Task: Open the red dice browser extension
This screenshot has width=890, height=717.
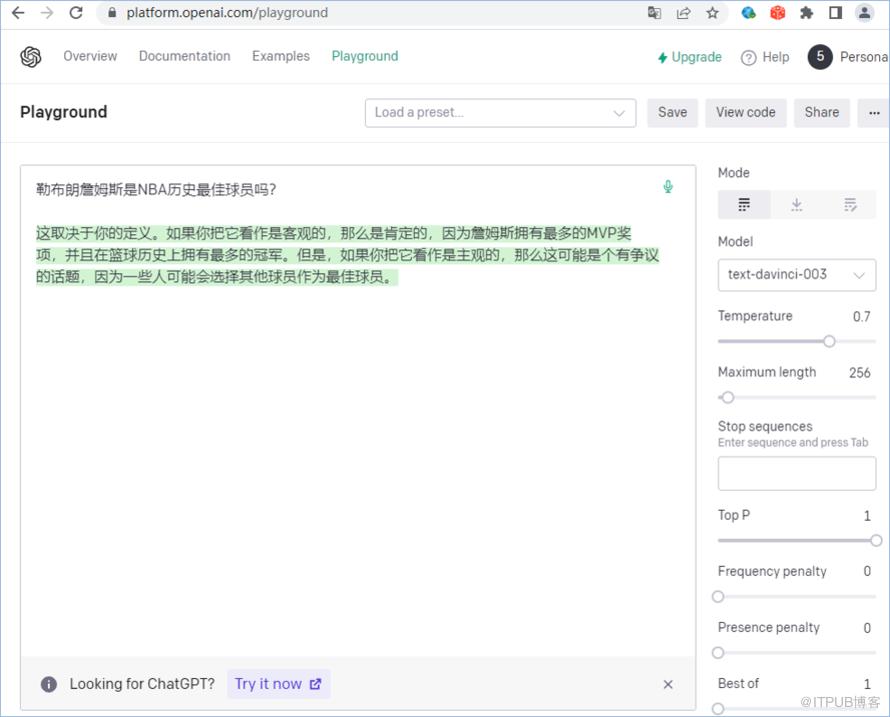Action: (x=778, y=12)
